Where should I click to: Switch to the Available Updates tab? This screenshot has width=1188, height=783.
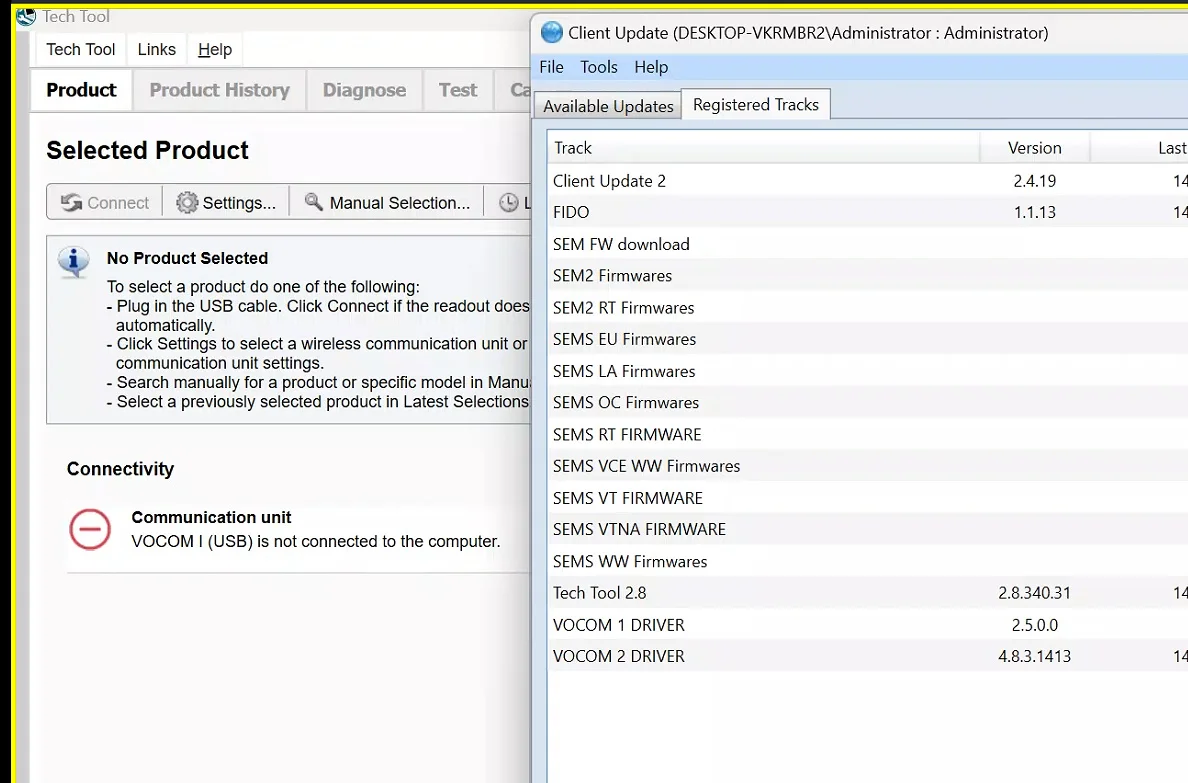[x=608, y=106]
